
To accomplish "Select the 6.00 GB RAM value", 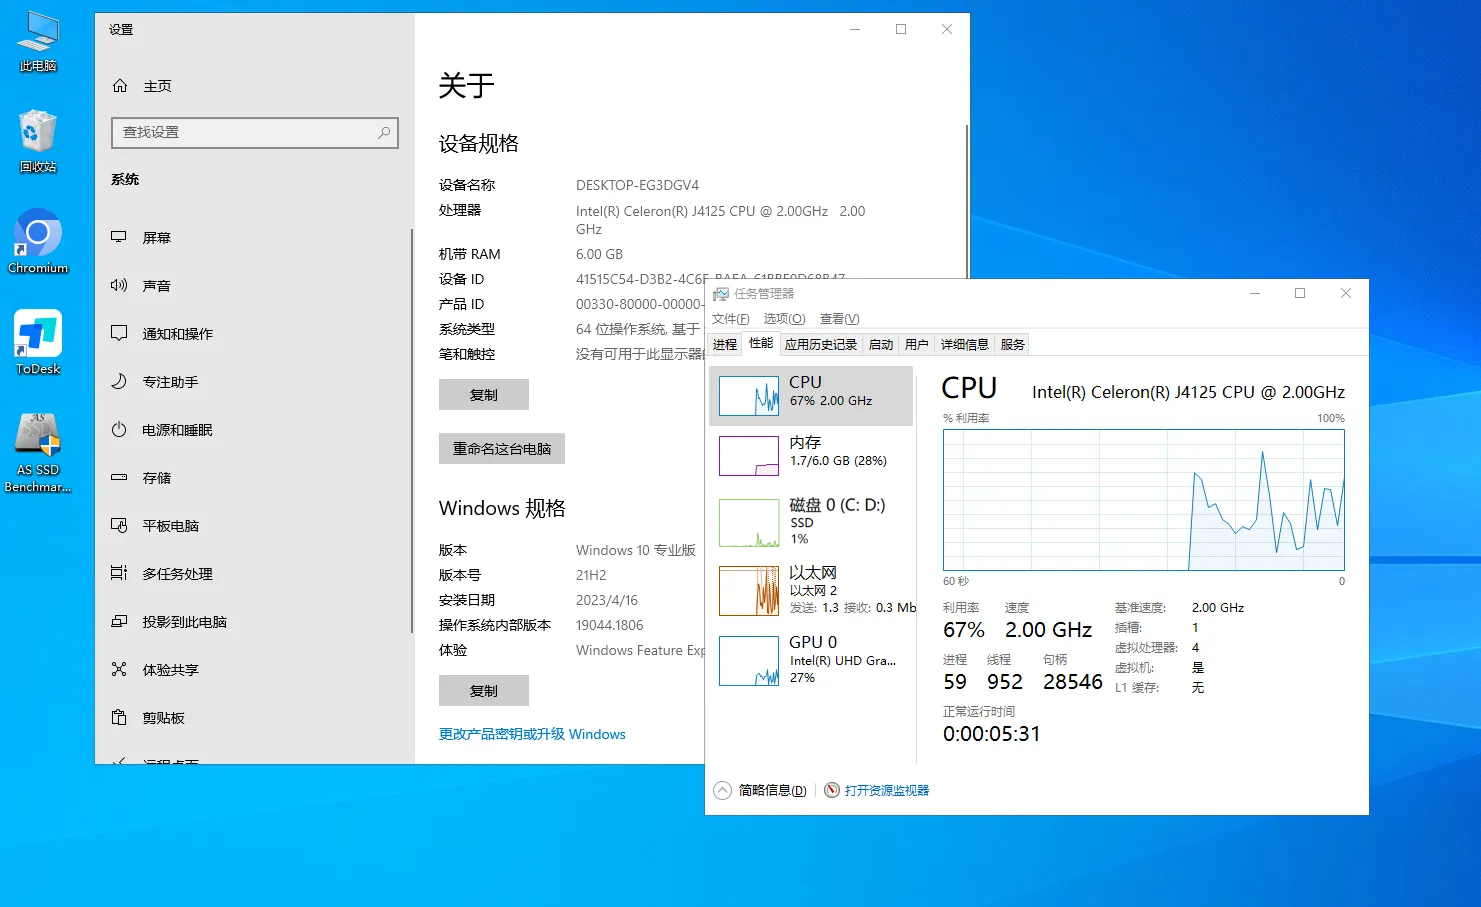I will 599,254.
